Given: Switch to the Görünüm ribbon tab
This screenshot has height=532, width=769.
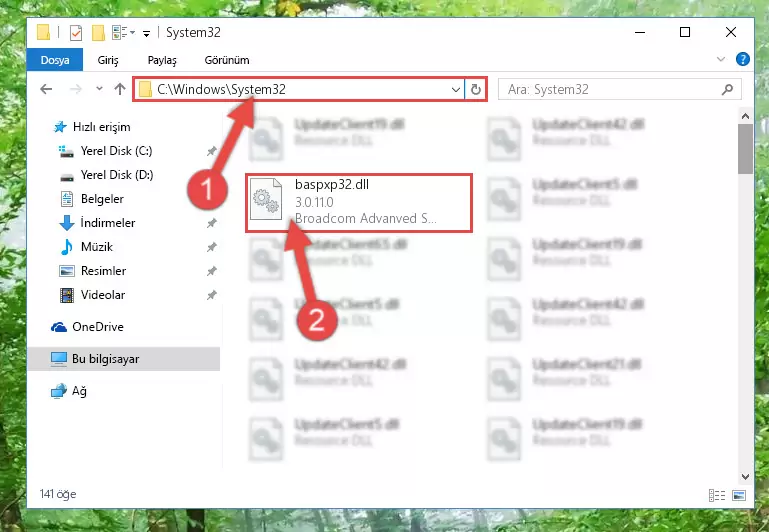Looking at the screenshot, I should pos(227,60).
